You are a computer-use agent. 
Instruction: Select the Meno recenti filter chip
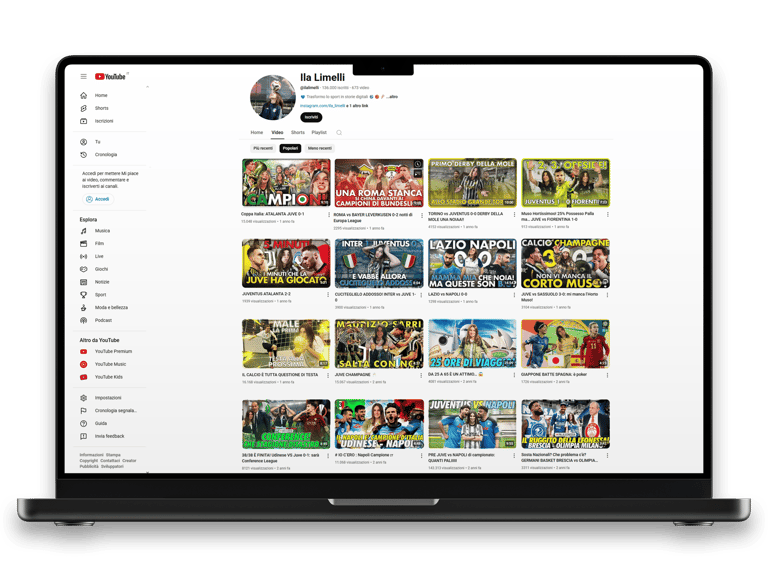tap(320, 148)
